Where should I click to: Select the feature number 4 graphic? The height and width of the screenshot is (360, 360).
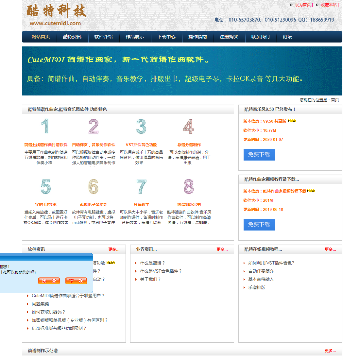tap(189, 127)
